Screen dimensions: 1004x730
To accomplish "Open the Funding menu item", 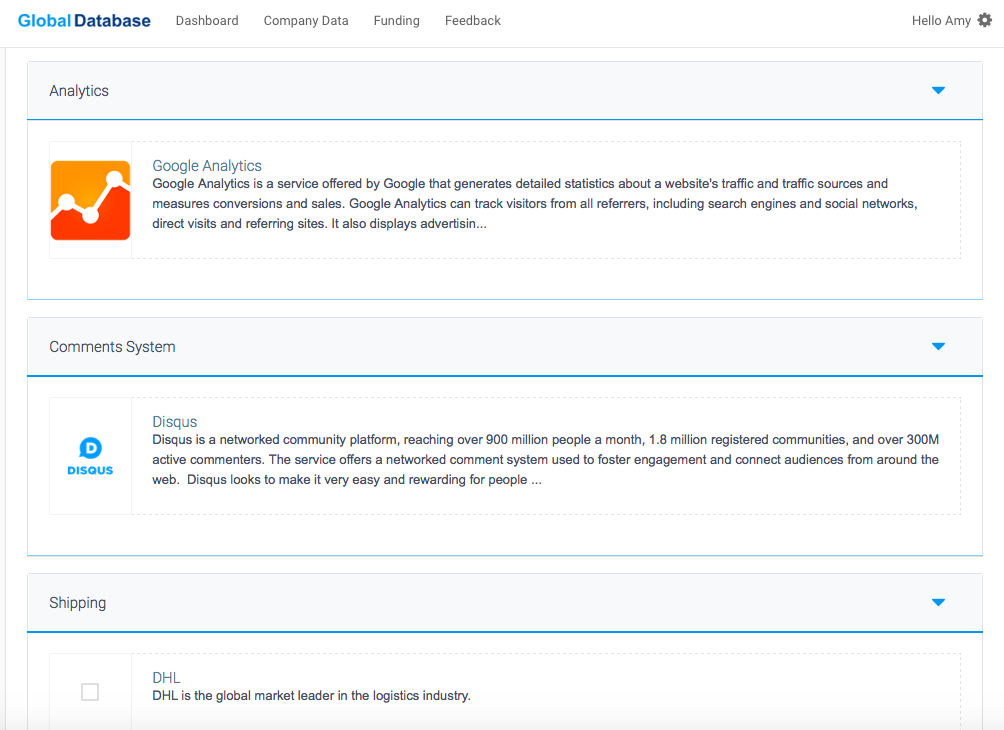I will click(x=396, y=20).
